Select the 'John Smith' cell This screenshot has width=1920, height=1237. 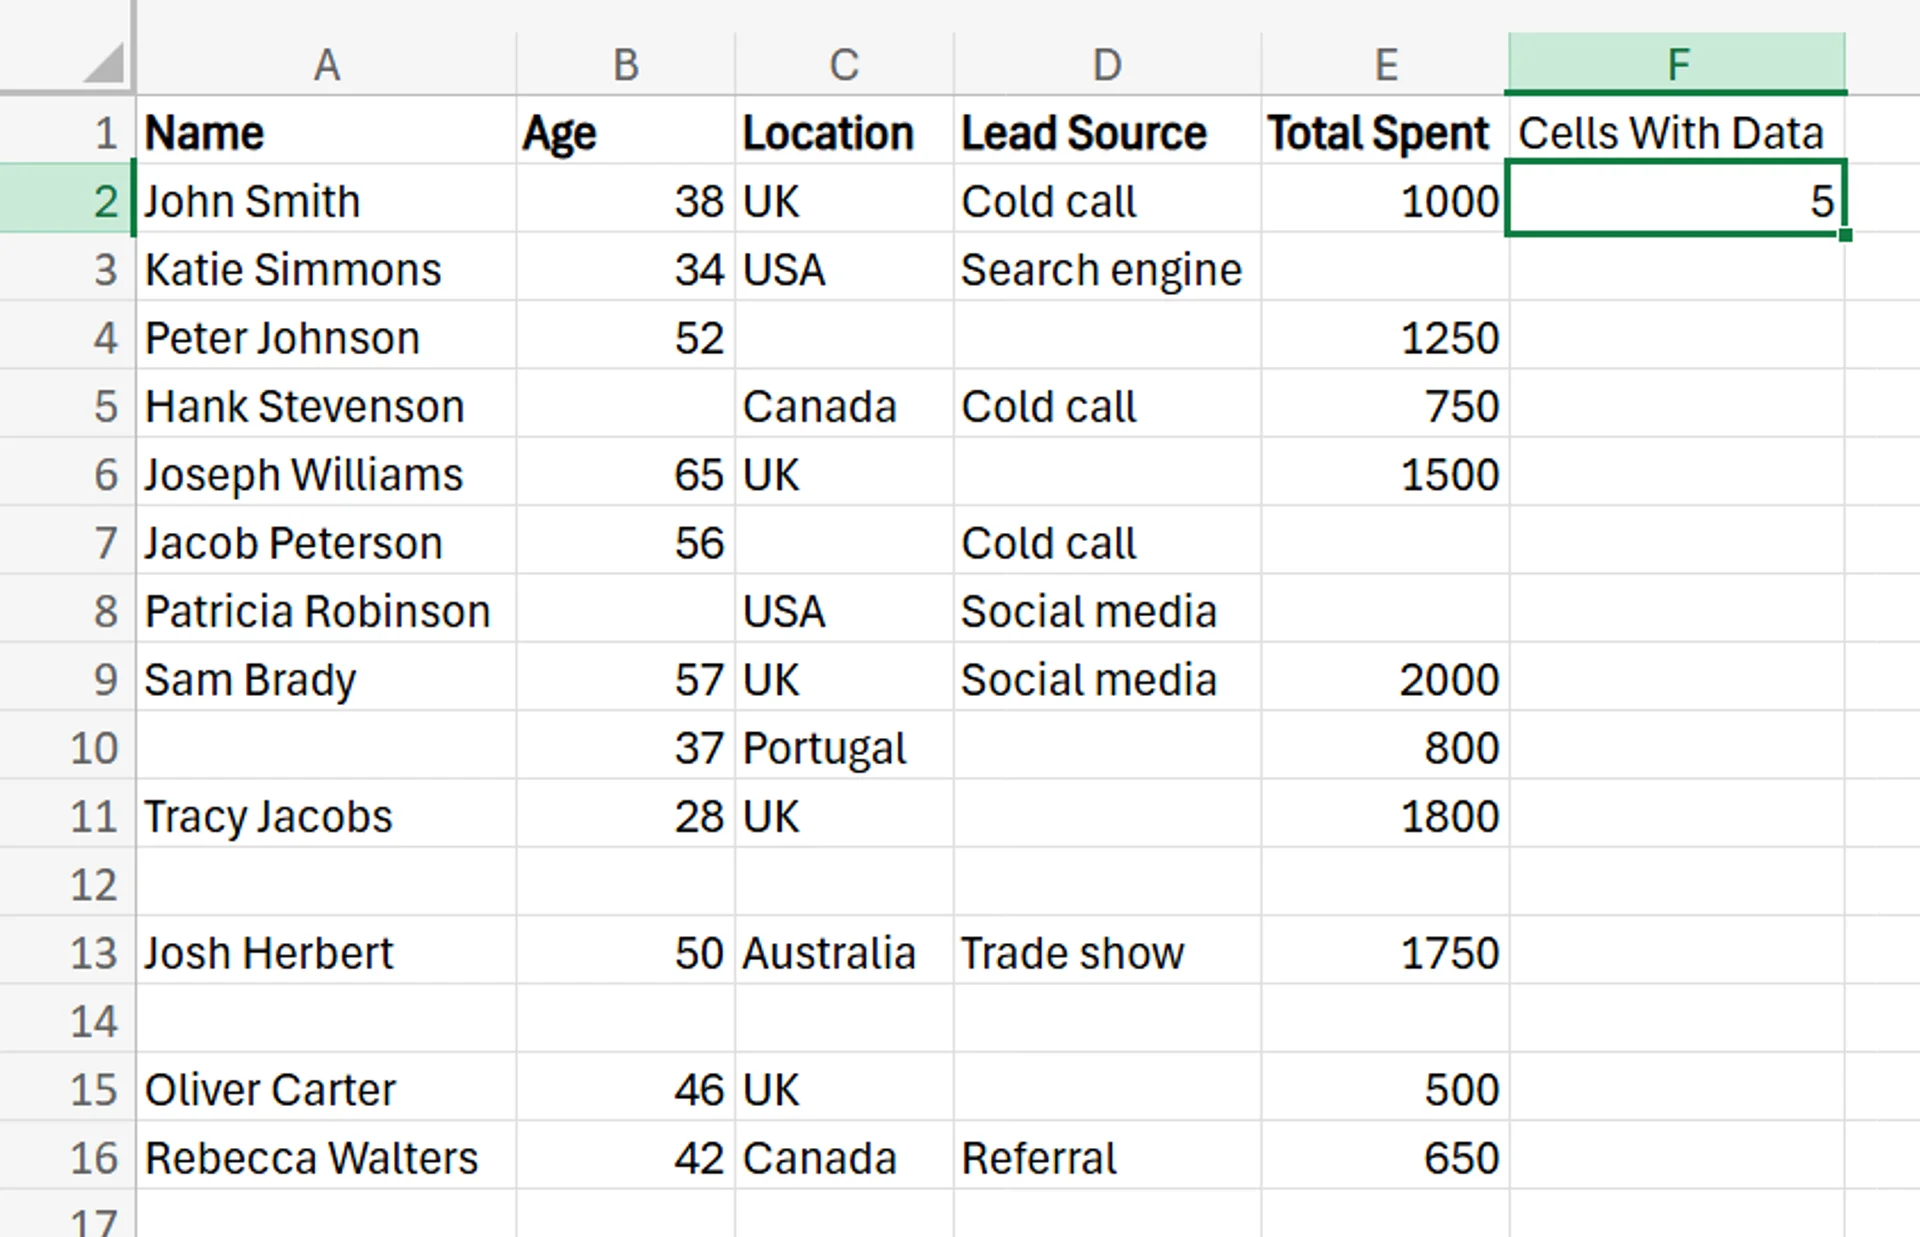pos(326,199)
